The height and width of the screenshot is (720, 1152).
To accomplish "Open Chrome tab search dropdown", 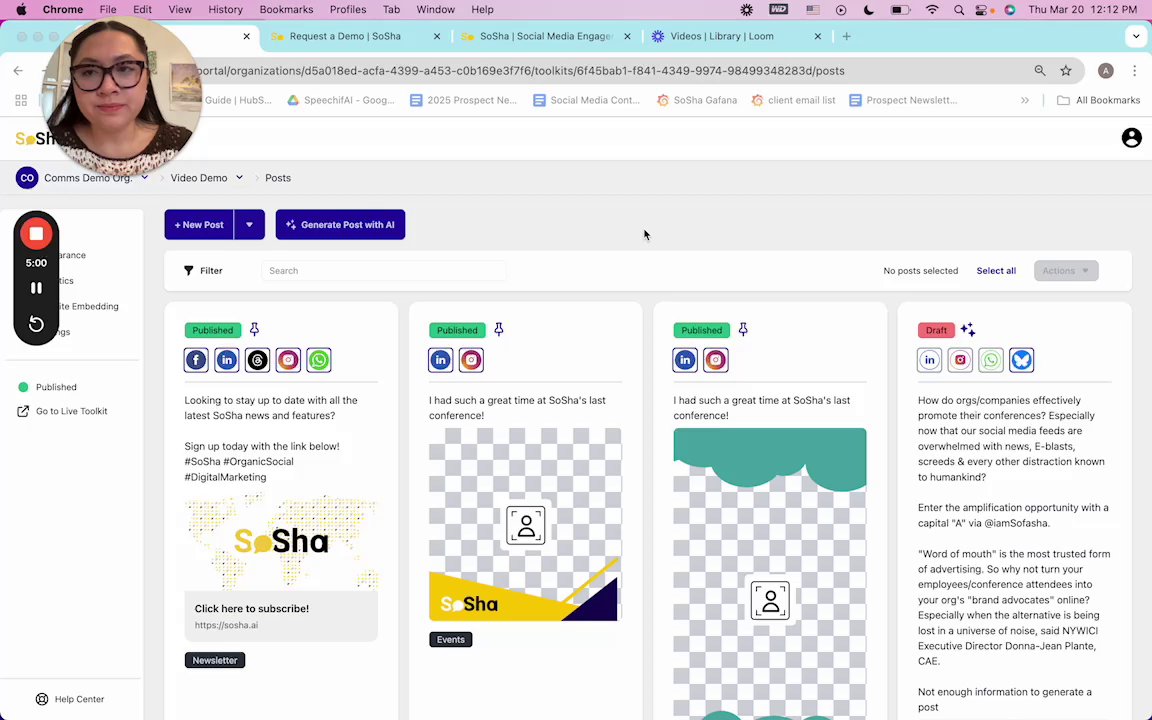I will (x=1136, y=36).
